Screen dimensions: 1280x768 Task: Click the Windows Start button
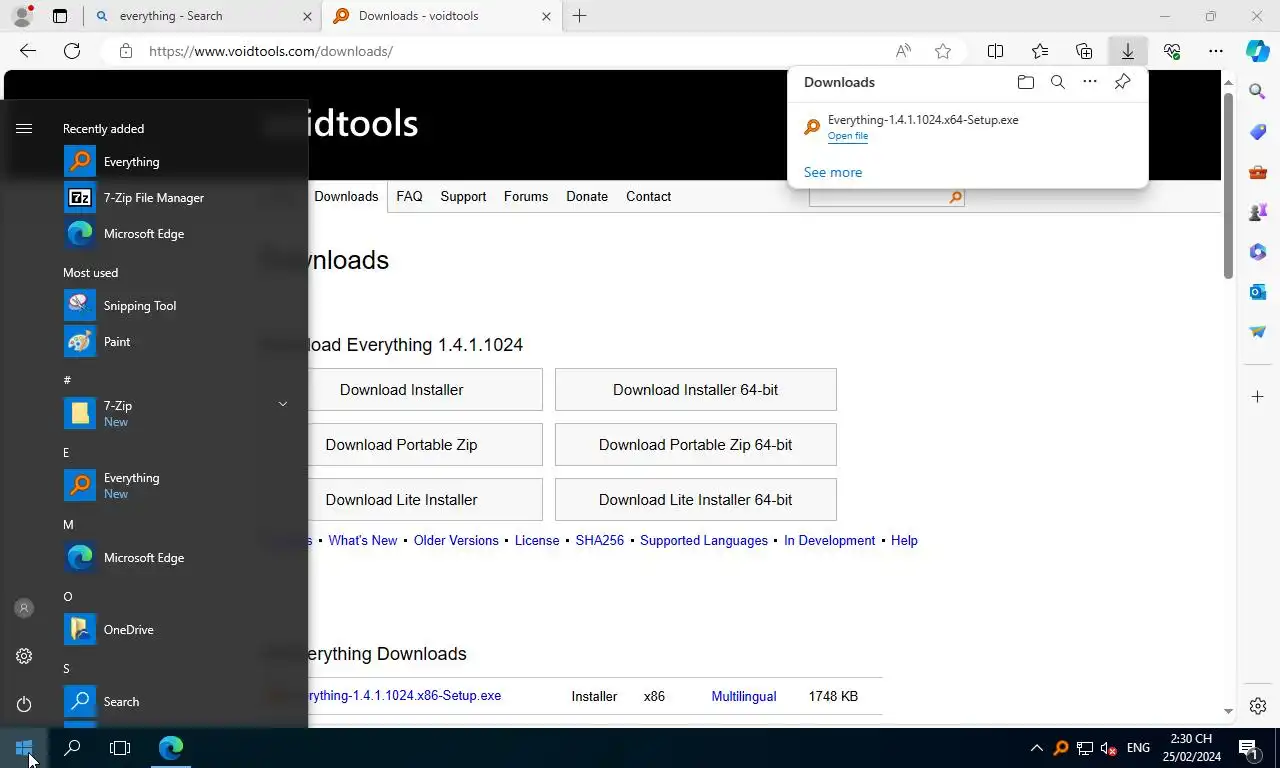[x=24, y=747]
